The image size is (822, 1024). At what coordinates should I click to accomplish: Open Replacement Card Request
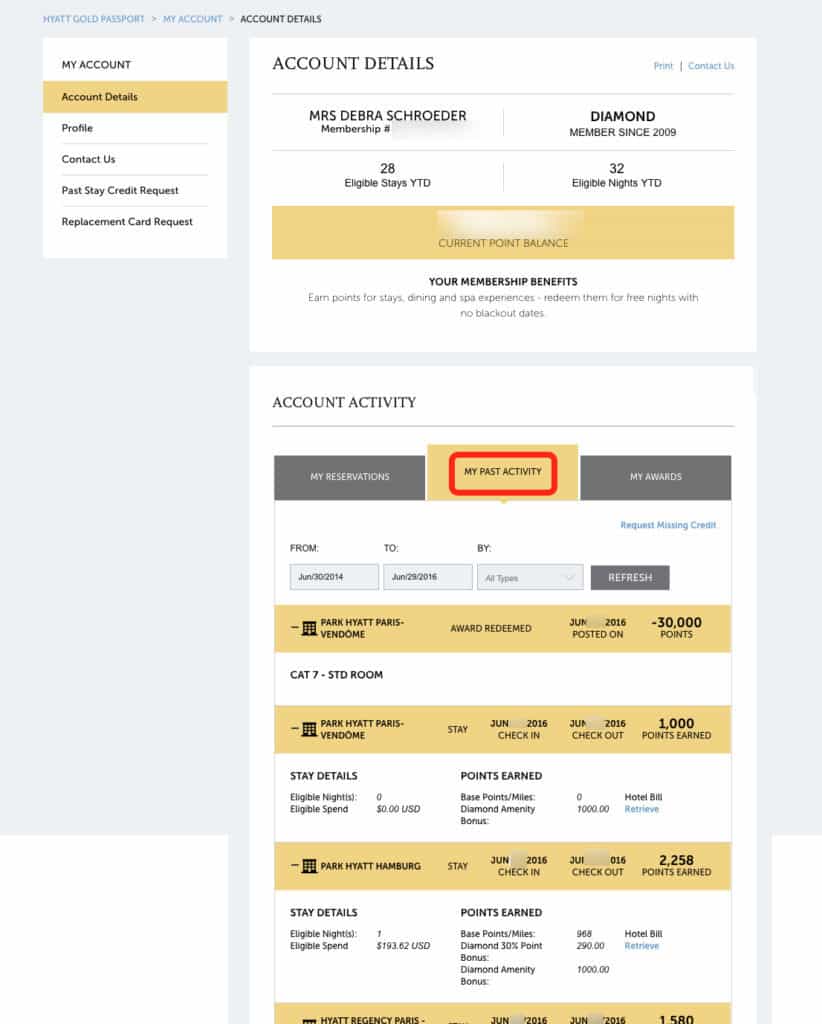pyautogui.click(x=127, y=221)
